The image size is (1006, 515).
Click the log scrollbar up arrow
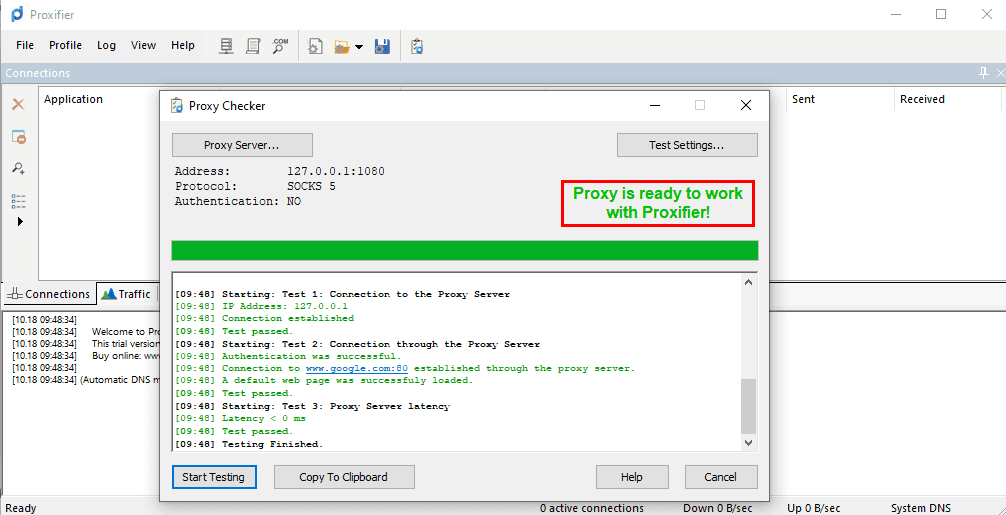click(749, 282)
